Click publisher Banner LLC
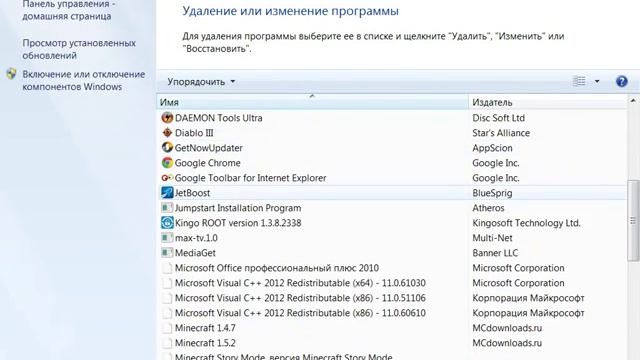This screenshot has width=640, height=360. [x=495, y=253]
